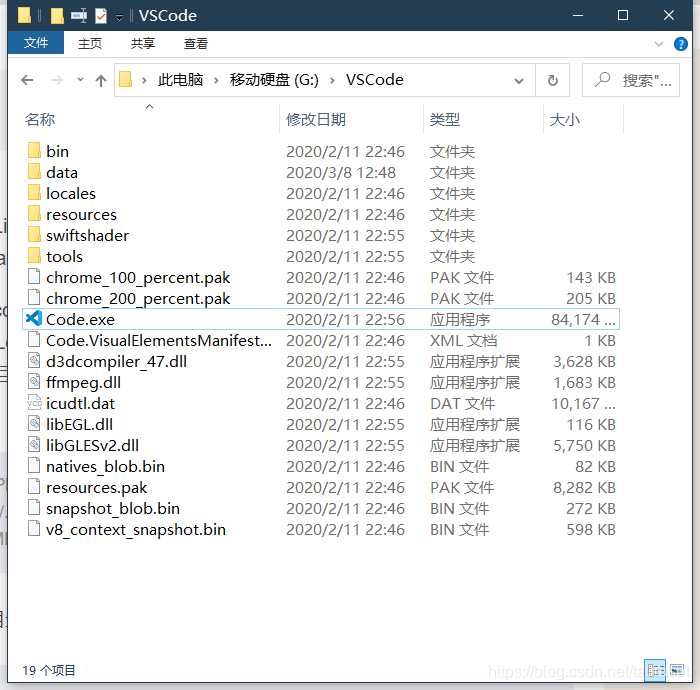
Task: Close the VSCode Explorer window
Action: [669, 16]
